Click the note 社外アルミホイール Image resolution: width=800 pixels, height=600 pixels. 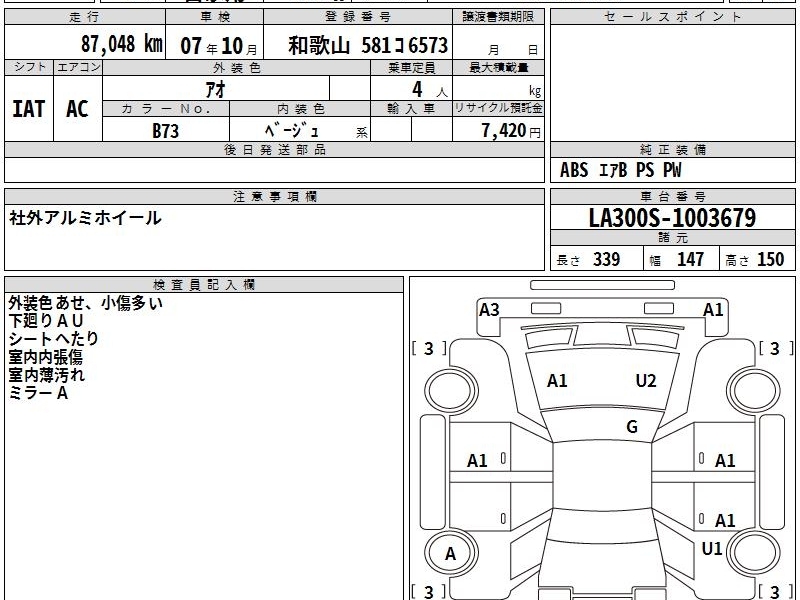[85, 218]
